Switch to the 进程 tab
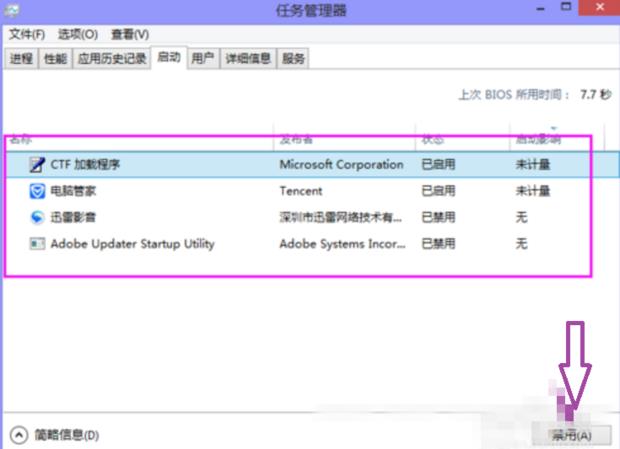Viewport: 620px width, 449px height. (x=21, y=59)
